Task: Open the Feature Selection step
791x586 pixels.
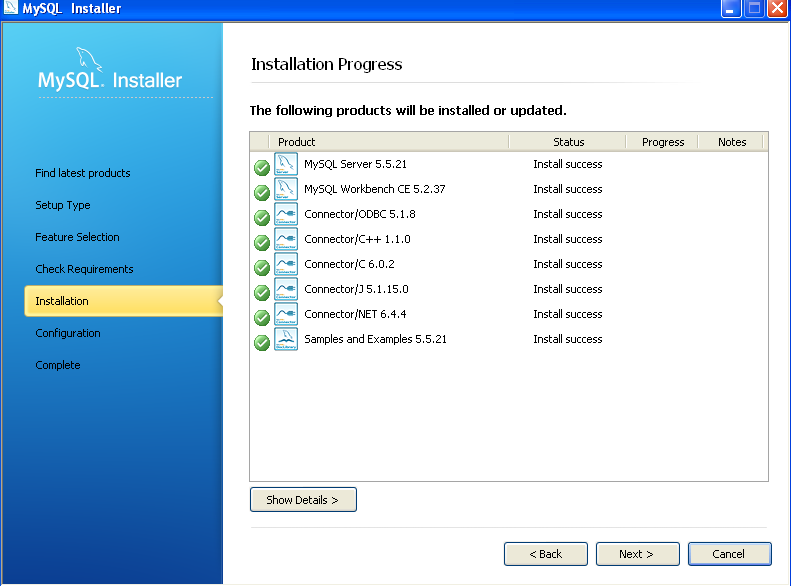Action: tap(77, 237)
